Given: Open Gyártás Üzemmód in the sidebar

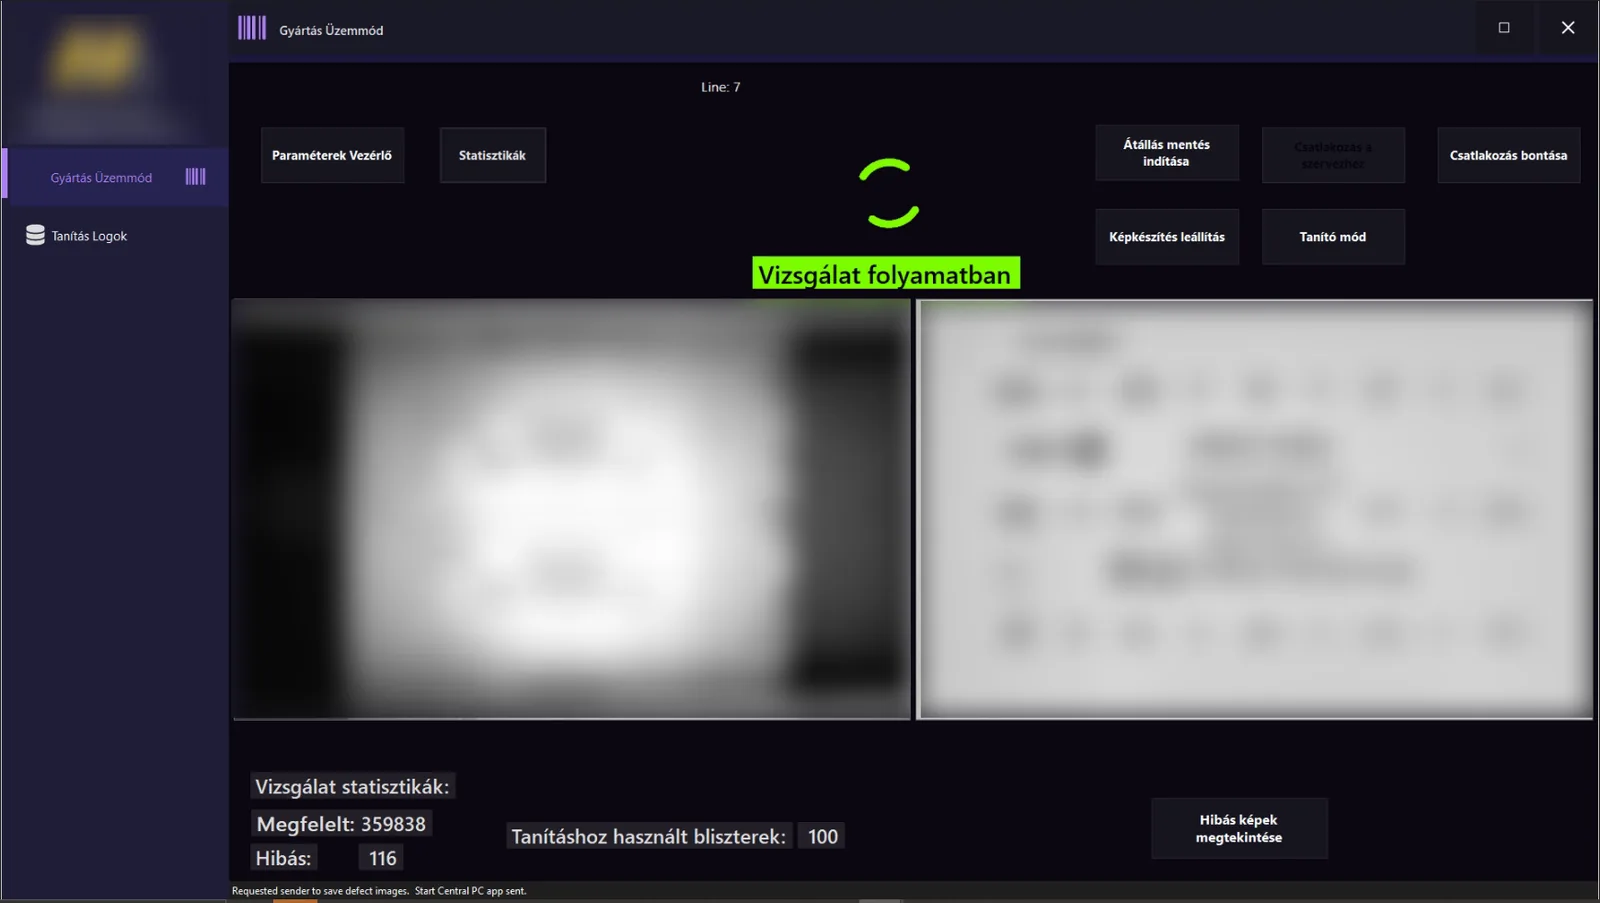Looking at the screenshot, I should 116,177.
